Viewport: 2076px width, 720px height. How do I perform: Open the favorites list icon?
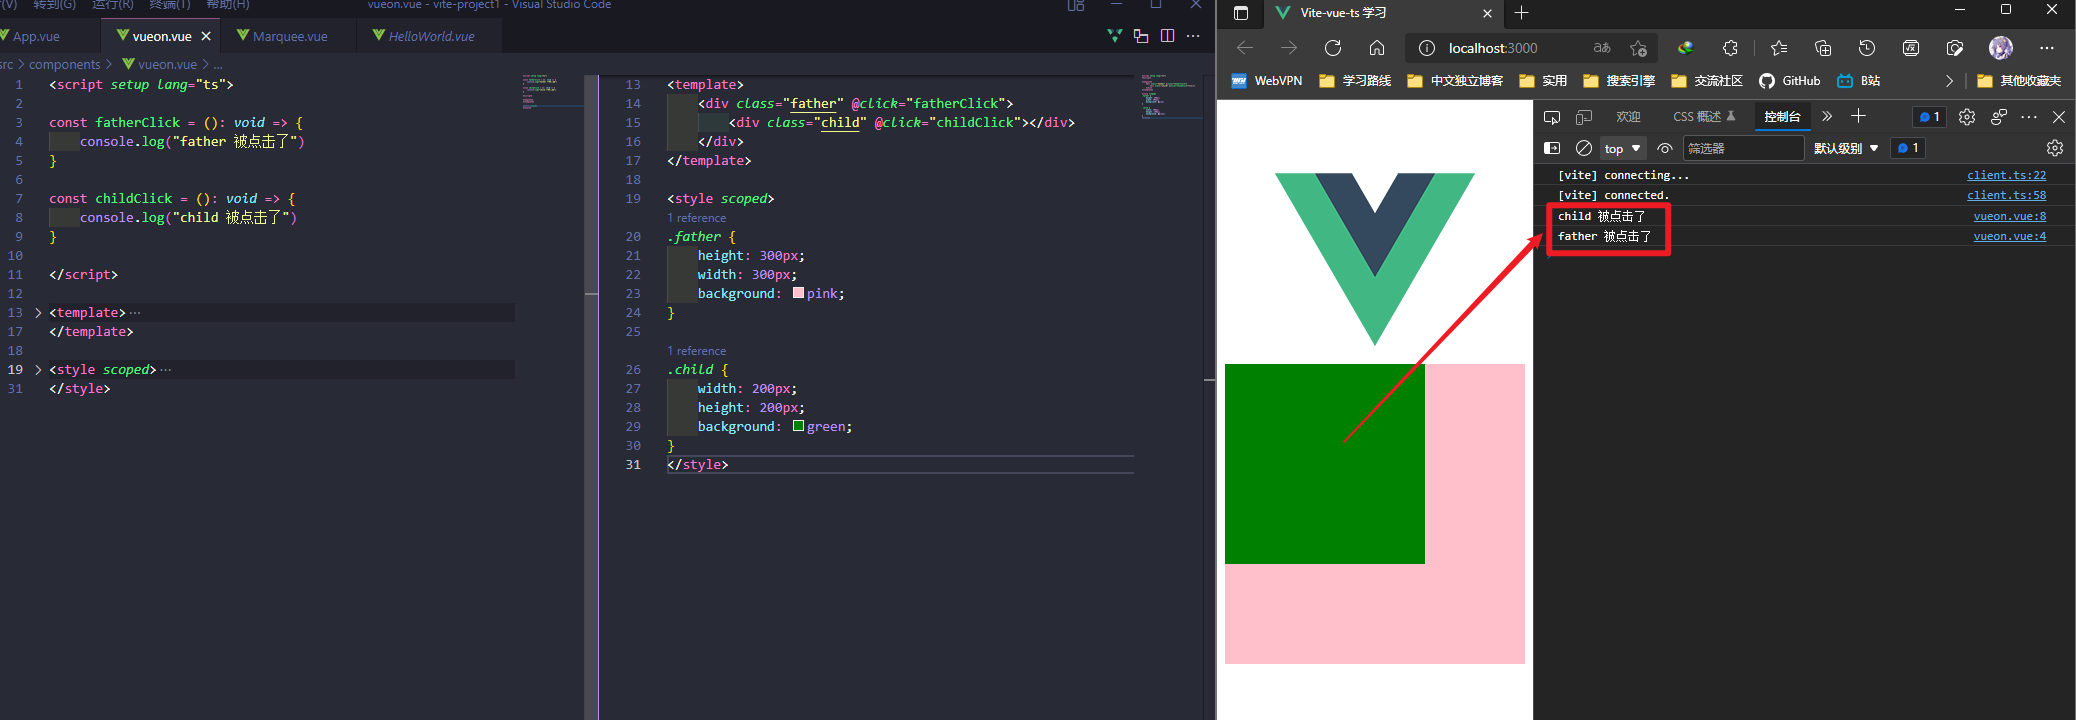1779,48
